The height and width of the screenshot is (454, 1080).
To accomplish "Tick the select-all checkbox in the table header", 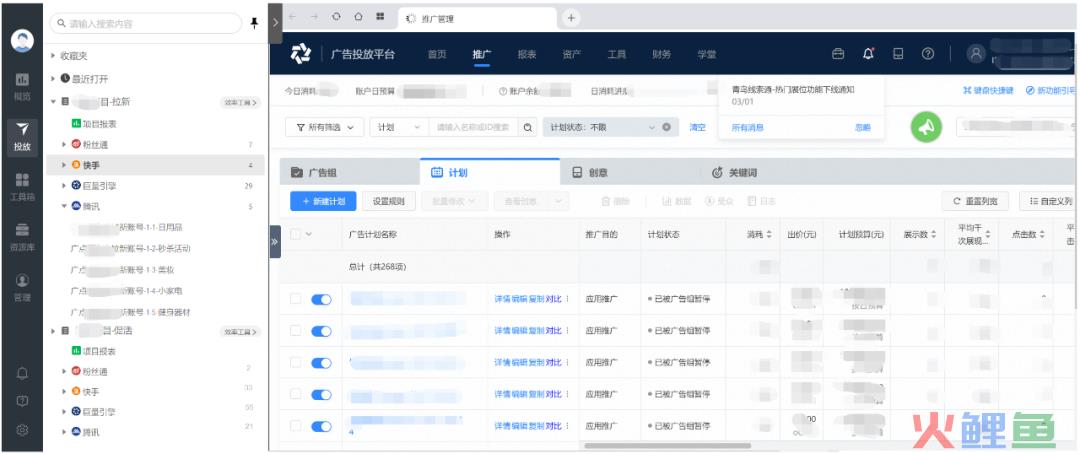I will [x=295, y=234].
